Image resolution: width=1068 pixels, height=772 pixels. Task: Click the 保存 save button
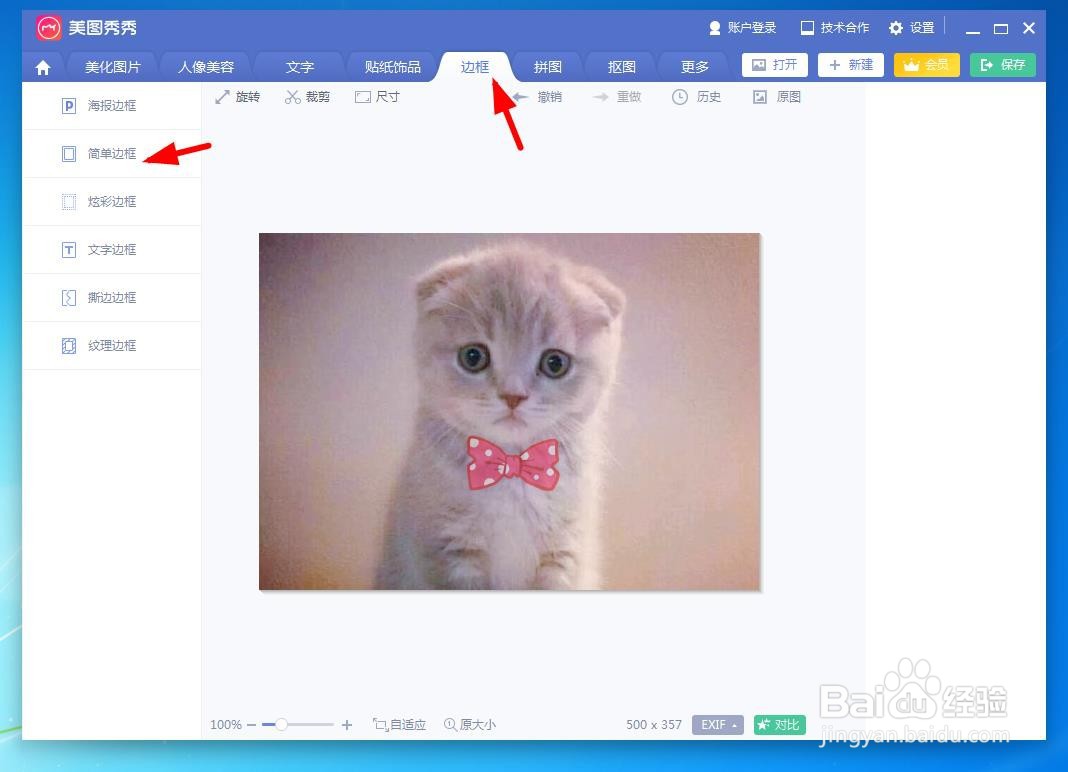pos(1003,65)
